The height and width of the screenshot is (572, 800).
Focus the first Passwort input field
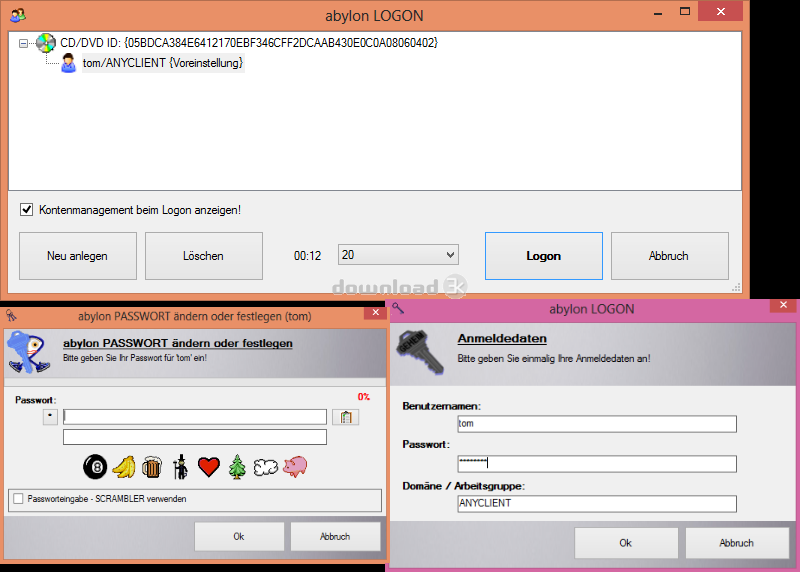pos(195,417)
